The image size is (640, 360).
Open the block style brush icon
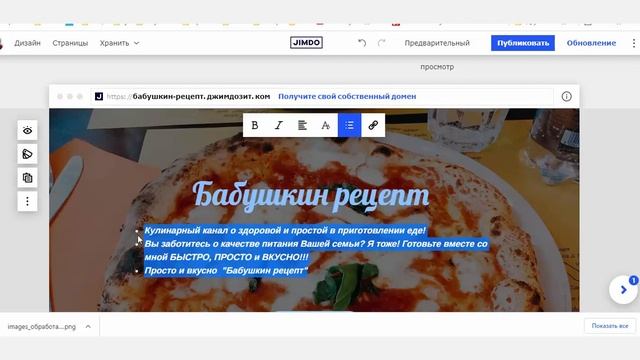point(27,154)
